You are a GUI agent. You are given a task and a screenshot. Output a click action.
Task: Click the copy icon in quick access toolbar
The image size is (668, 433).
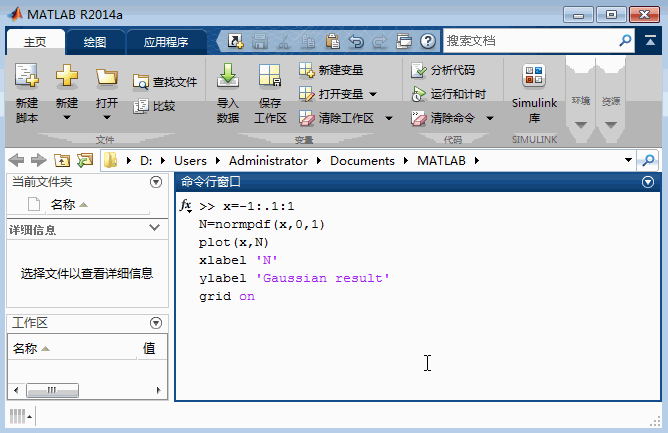308,42
